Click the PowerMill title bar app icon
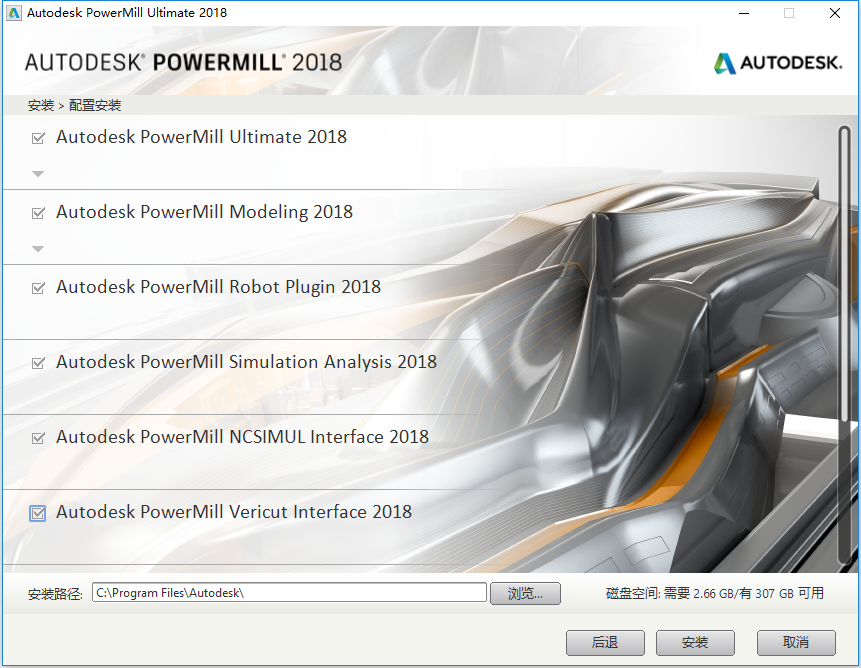 click(x=14, y=13)
